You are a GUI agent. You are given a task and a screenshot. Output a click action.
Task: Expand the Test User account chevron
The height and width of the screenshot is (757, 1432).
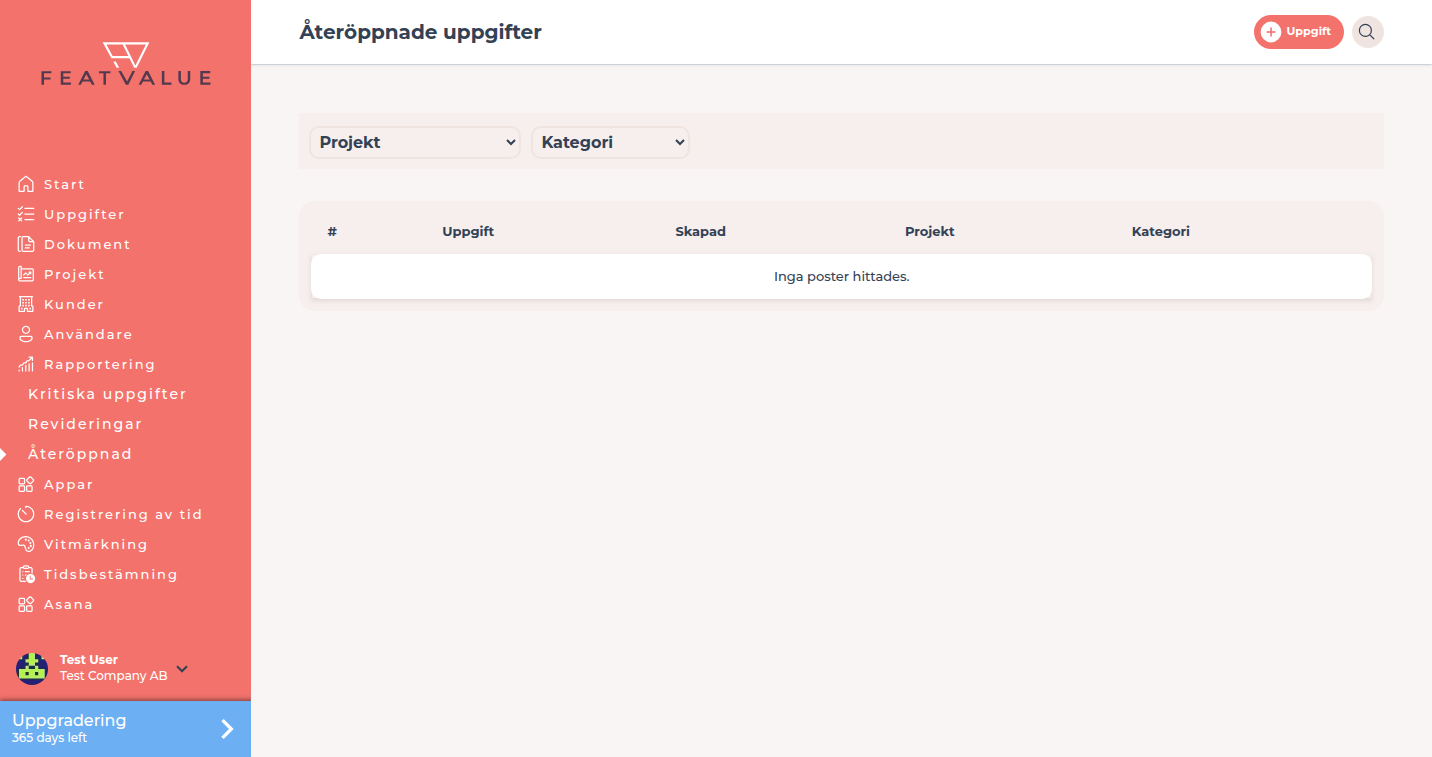(x=182, y=669)
